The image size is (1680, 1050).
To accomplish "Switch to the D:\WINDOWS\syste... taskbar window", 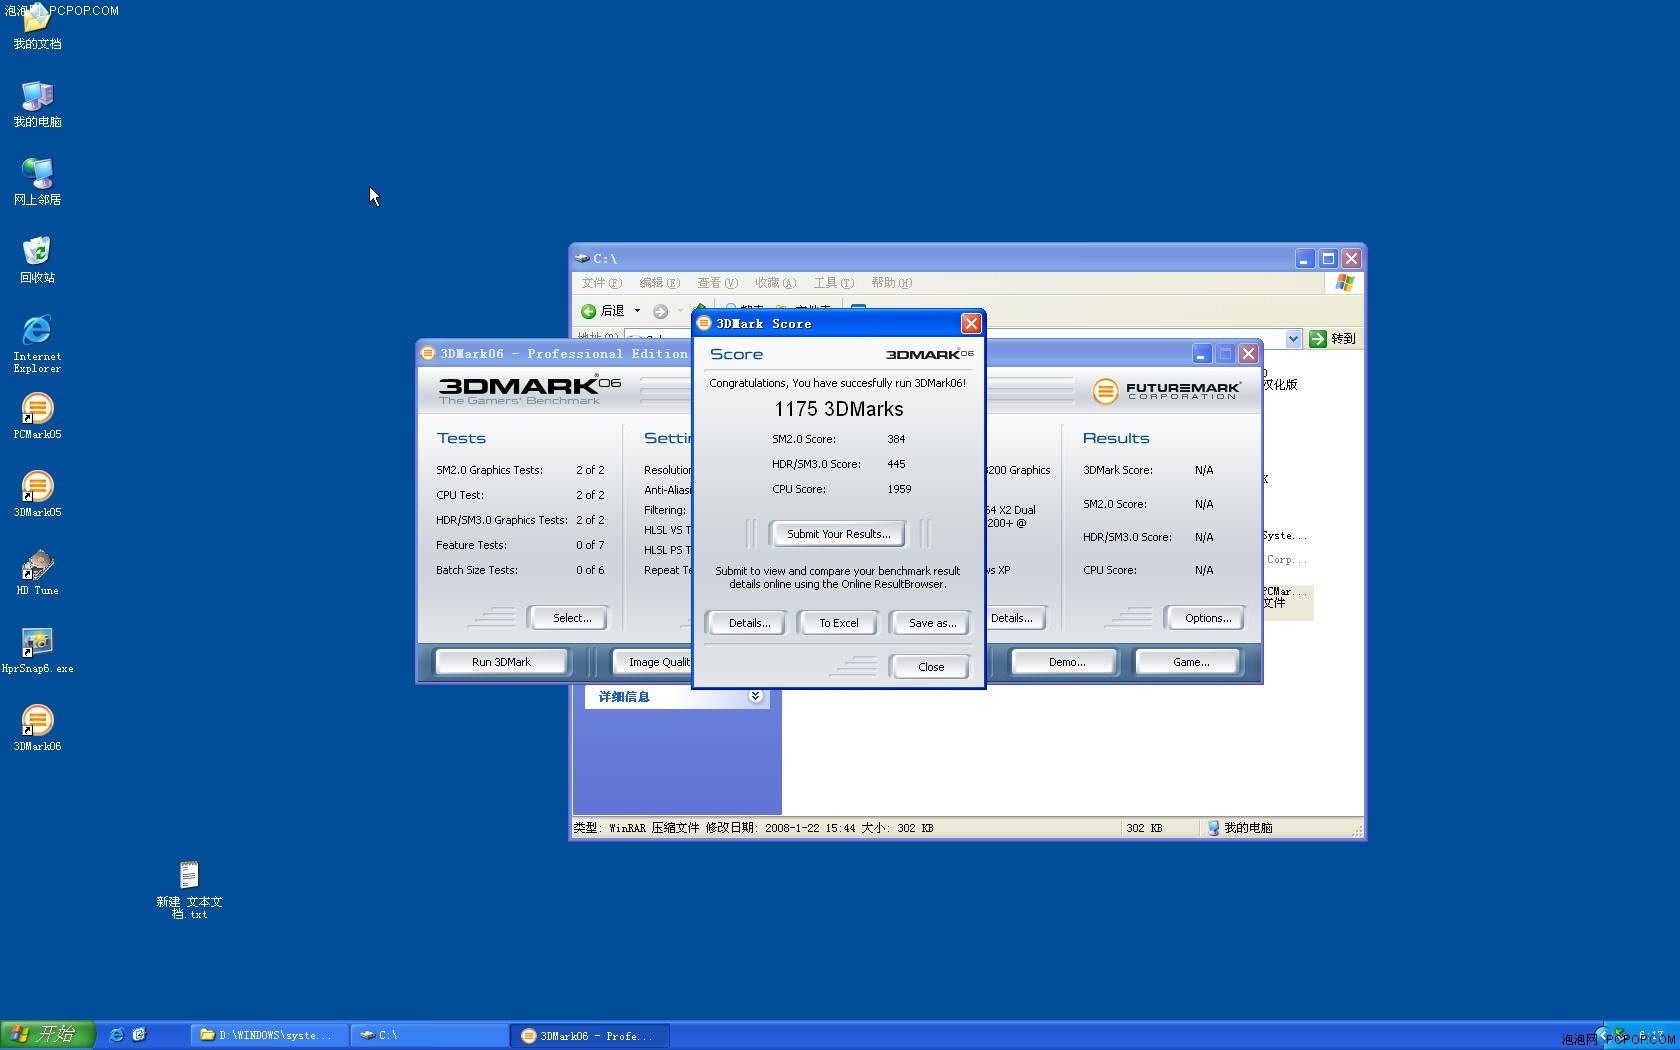I will click(x=270, y=1036).
